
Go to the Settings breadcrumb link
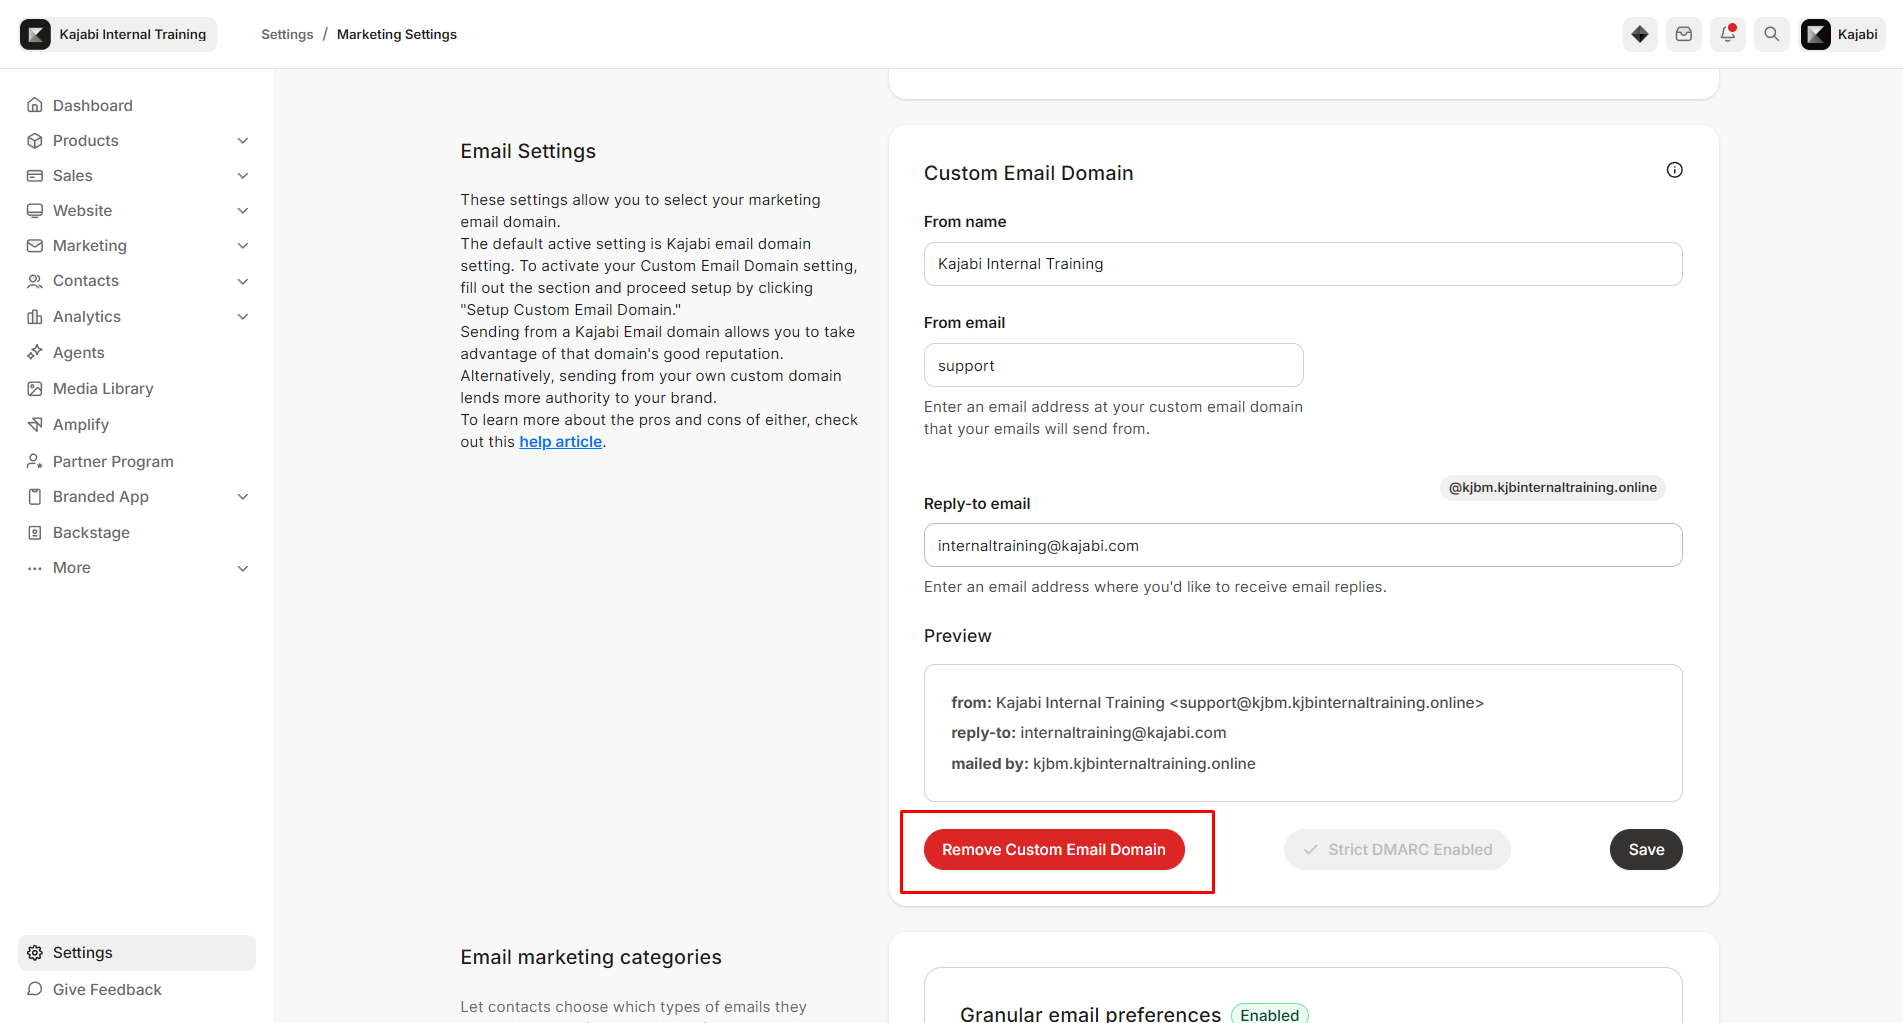coord(287,34)
